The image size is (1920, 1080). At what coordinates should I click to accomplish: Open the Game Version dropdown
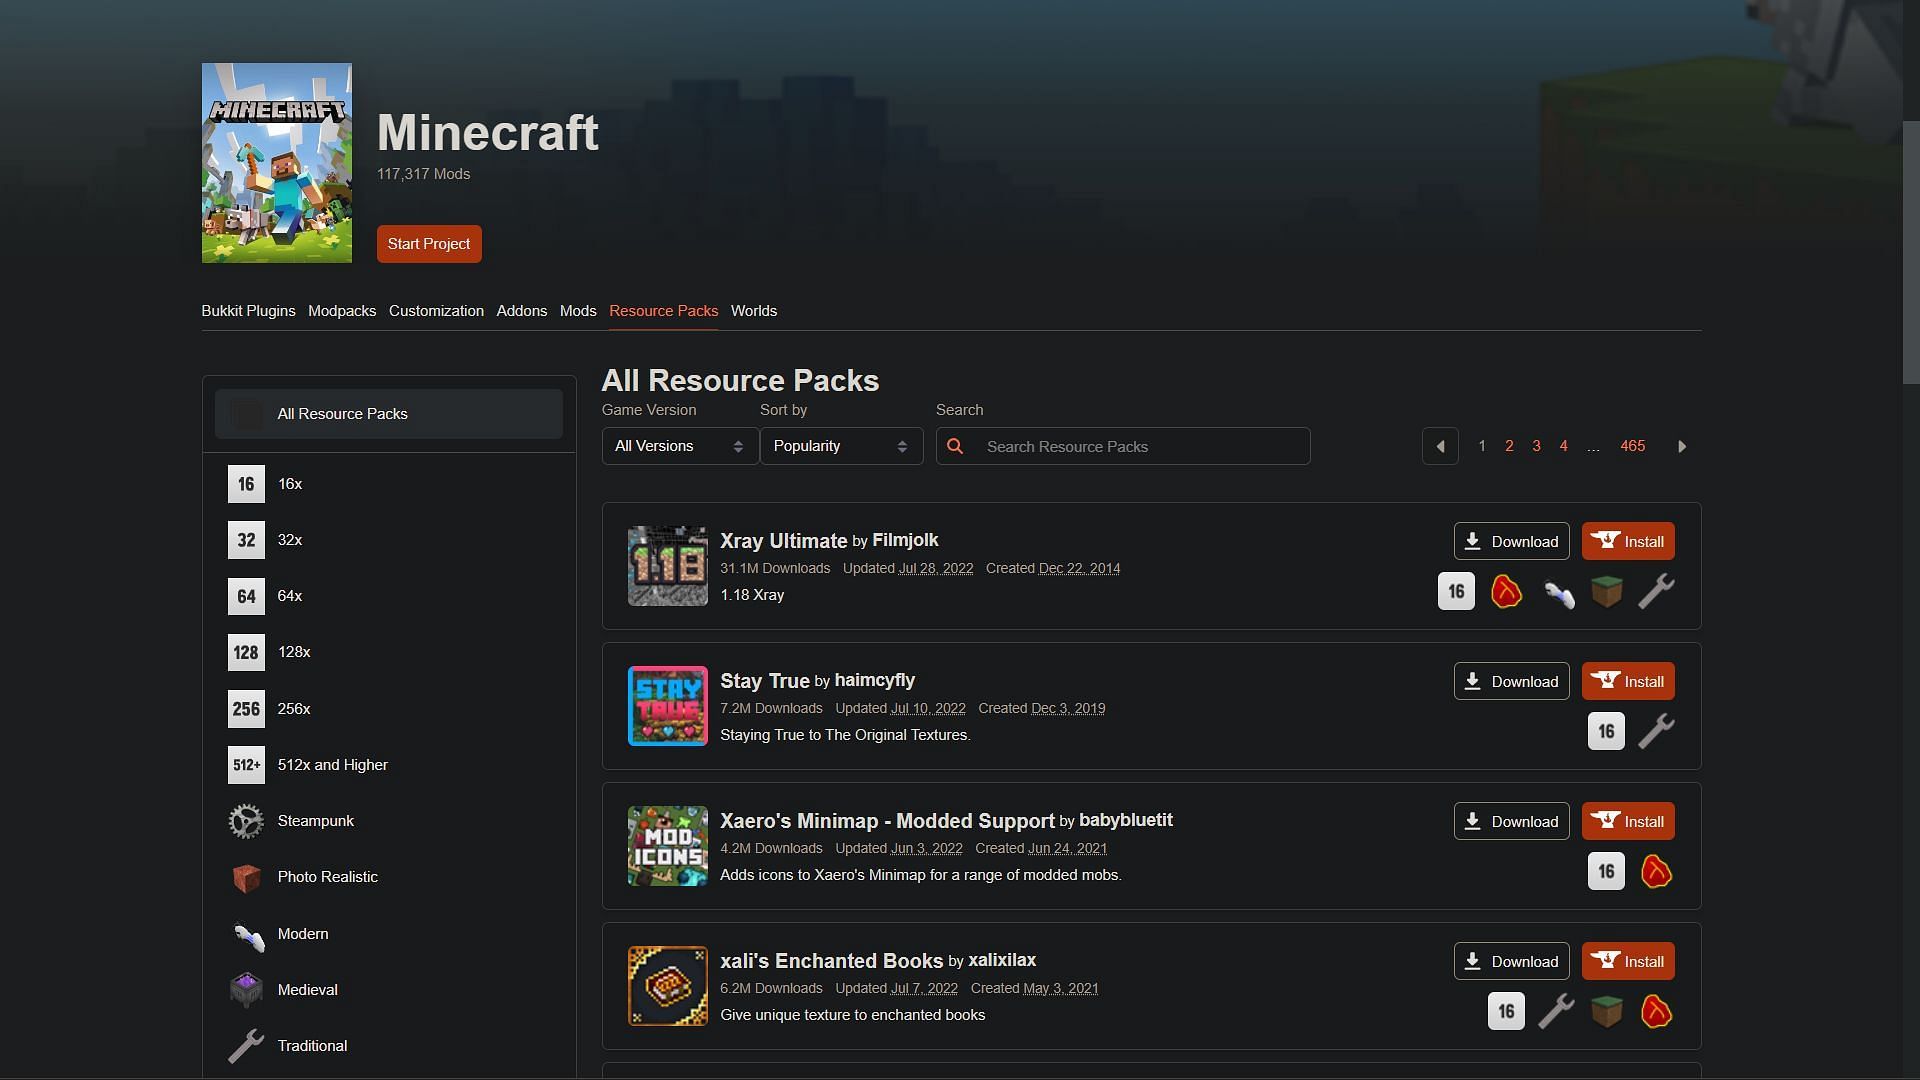point(680,446)
